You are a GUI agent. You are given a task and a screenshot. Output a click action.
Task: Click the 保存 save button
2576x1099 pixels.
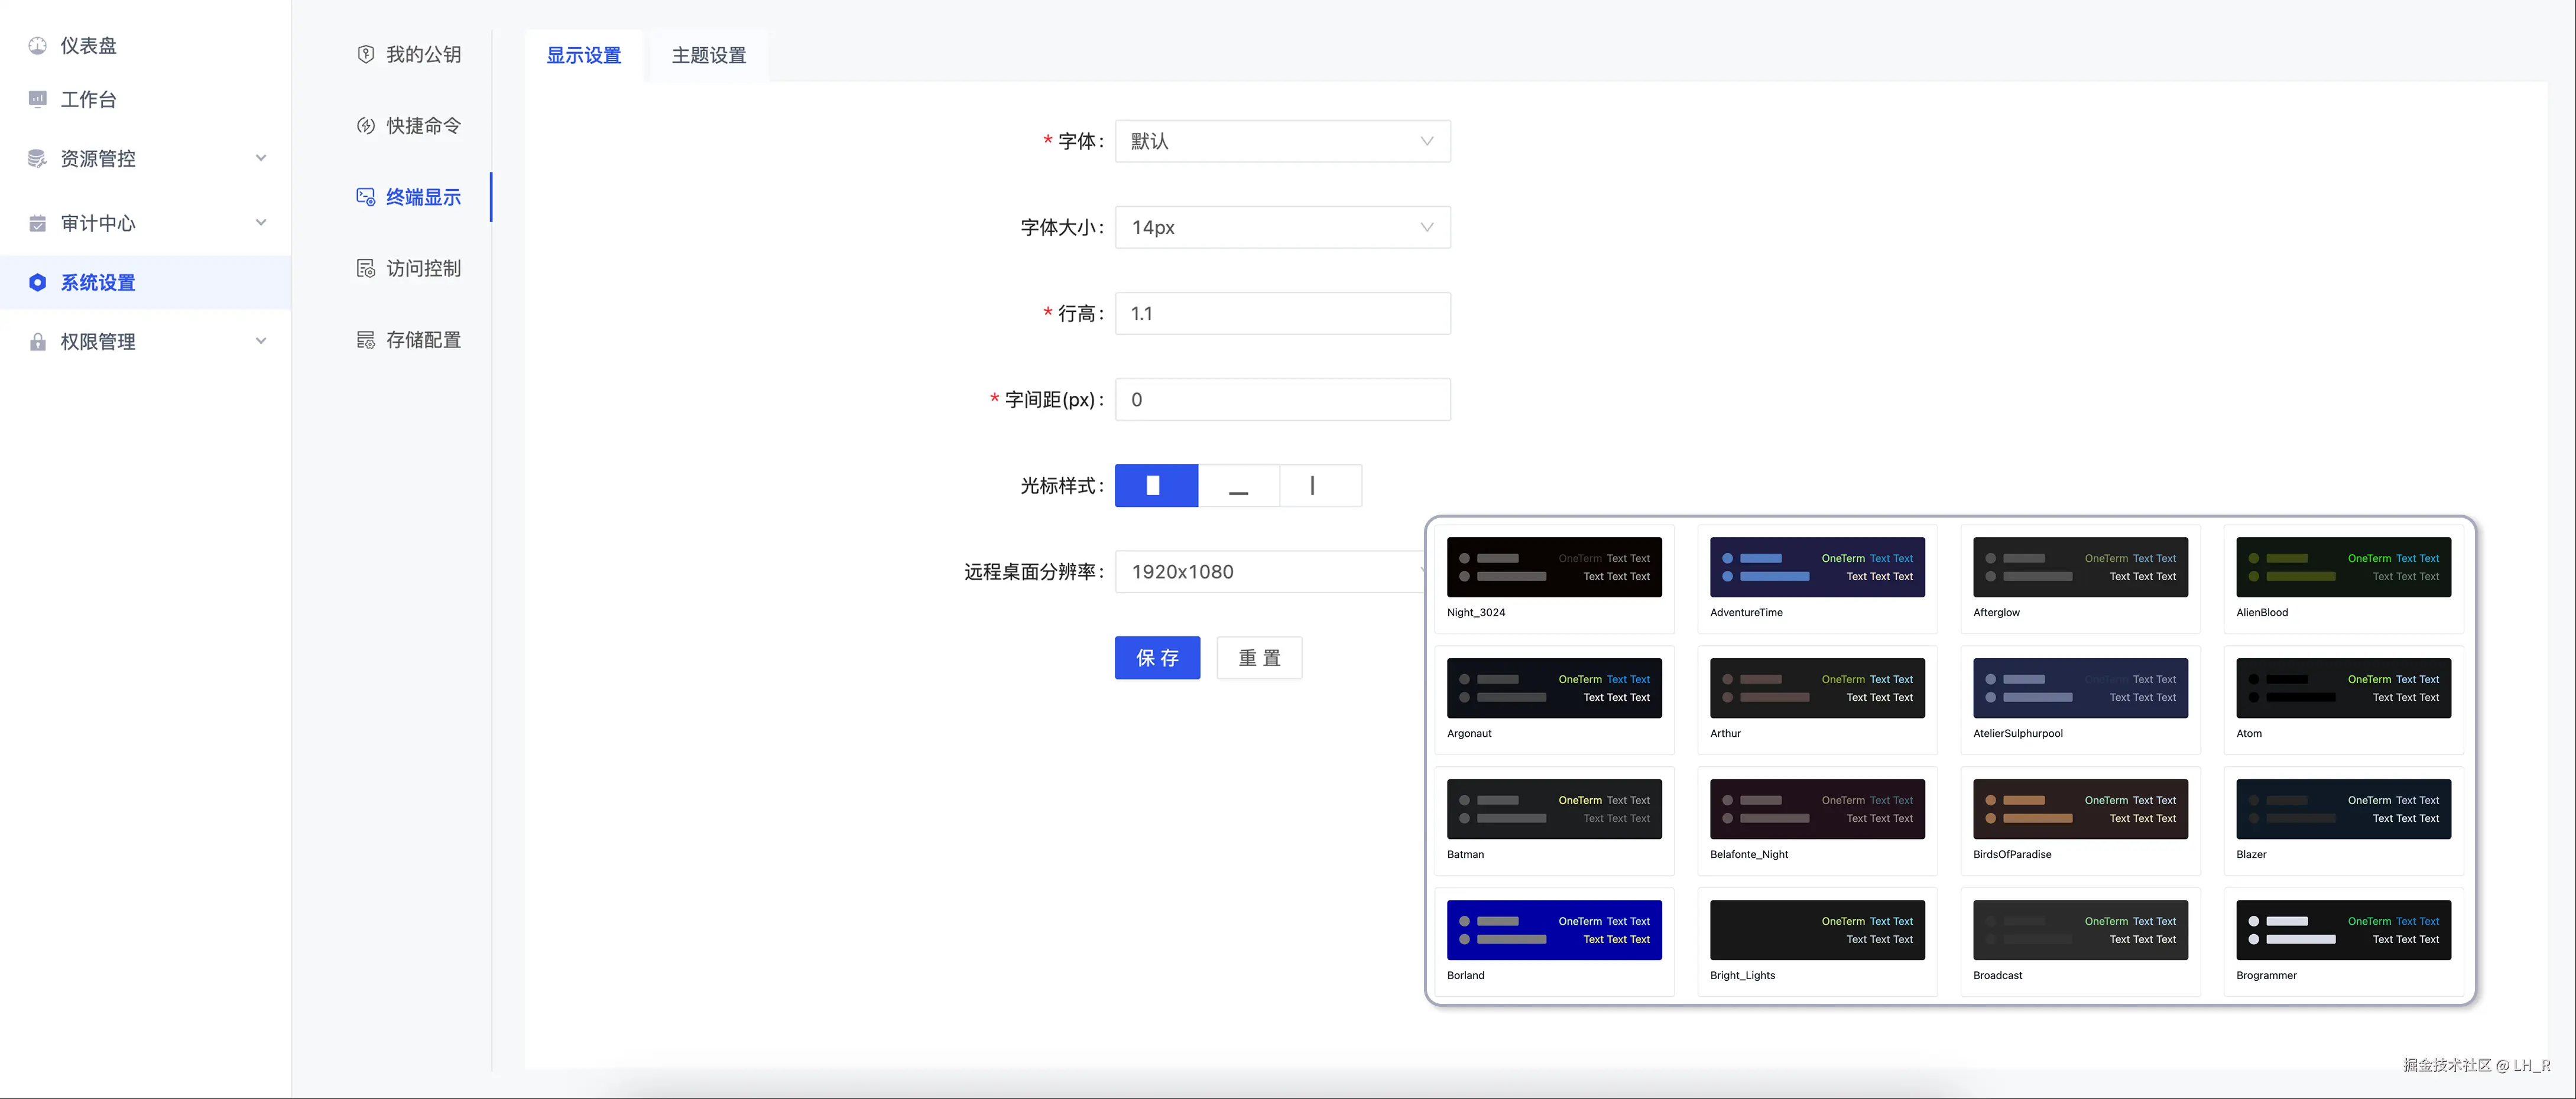click(1156, 658)
